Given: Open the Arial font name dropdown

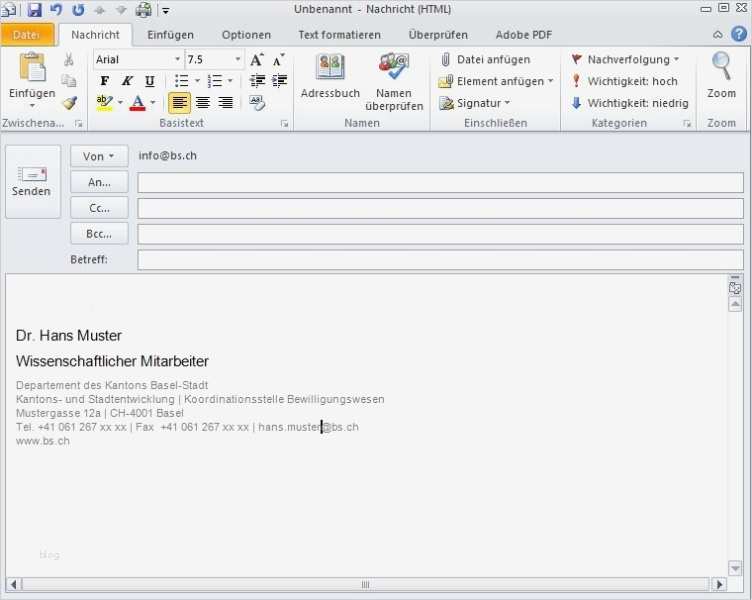Looking at the screenshot, I should [x=177, y=59].
